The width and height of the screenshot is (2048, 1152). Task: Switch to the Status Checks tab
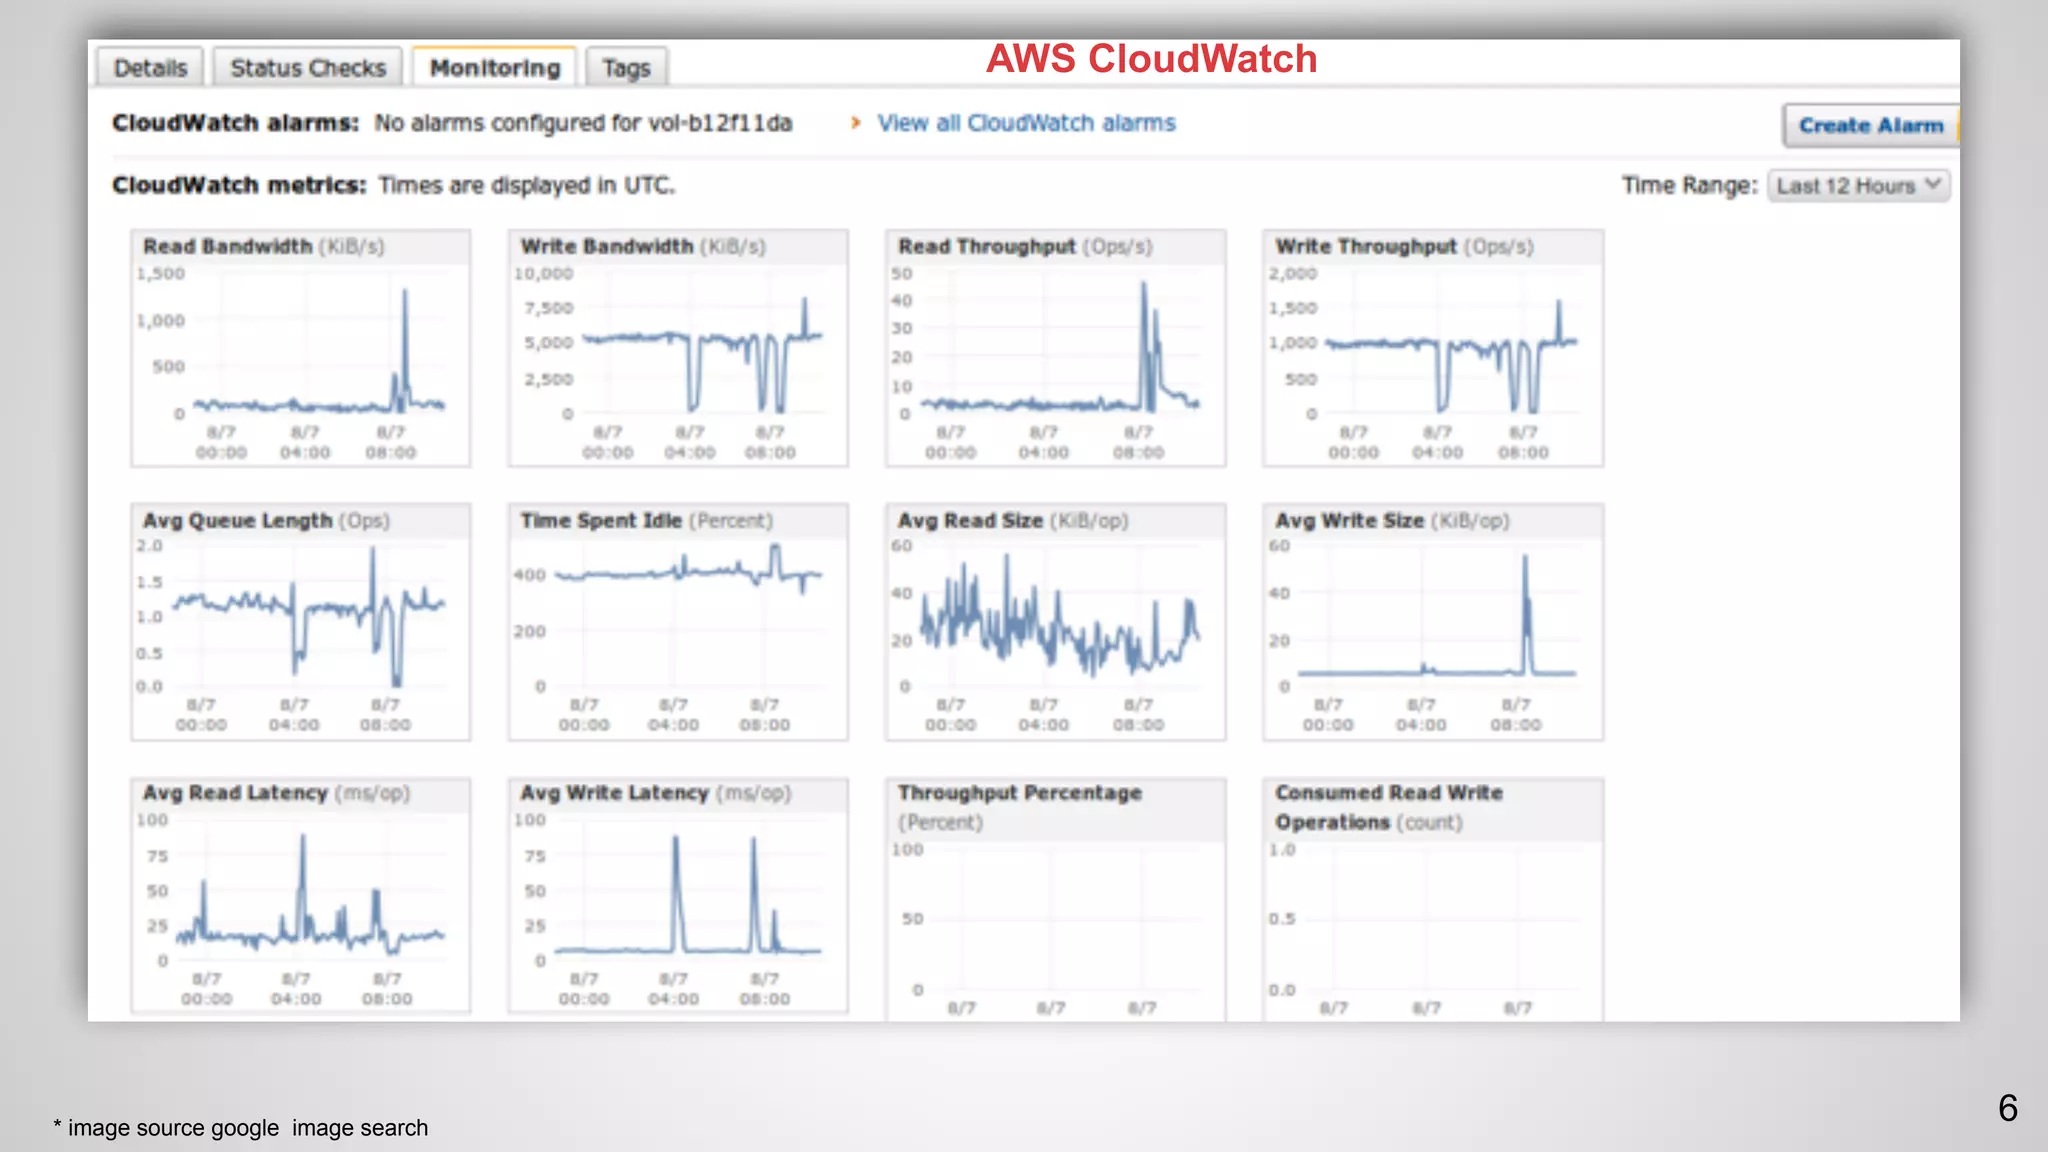(x=308, y=67)
